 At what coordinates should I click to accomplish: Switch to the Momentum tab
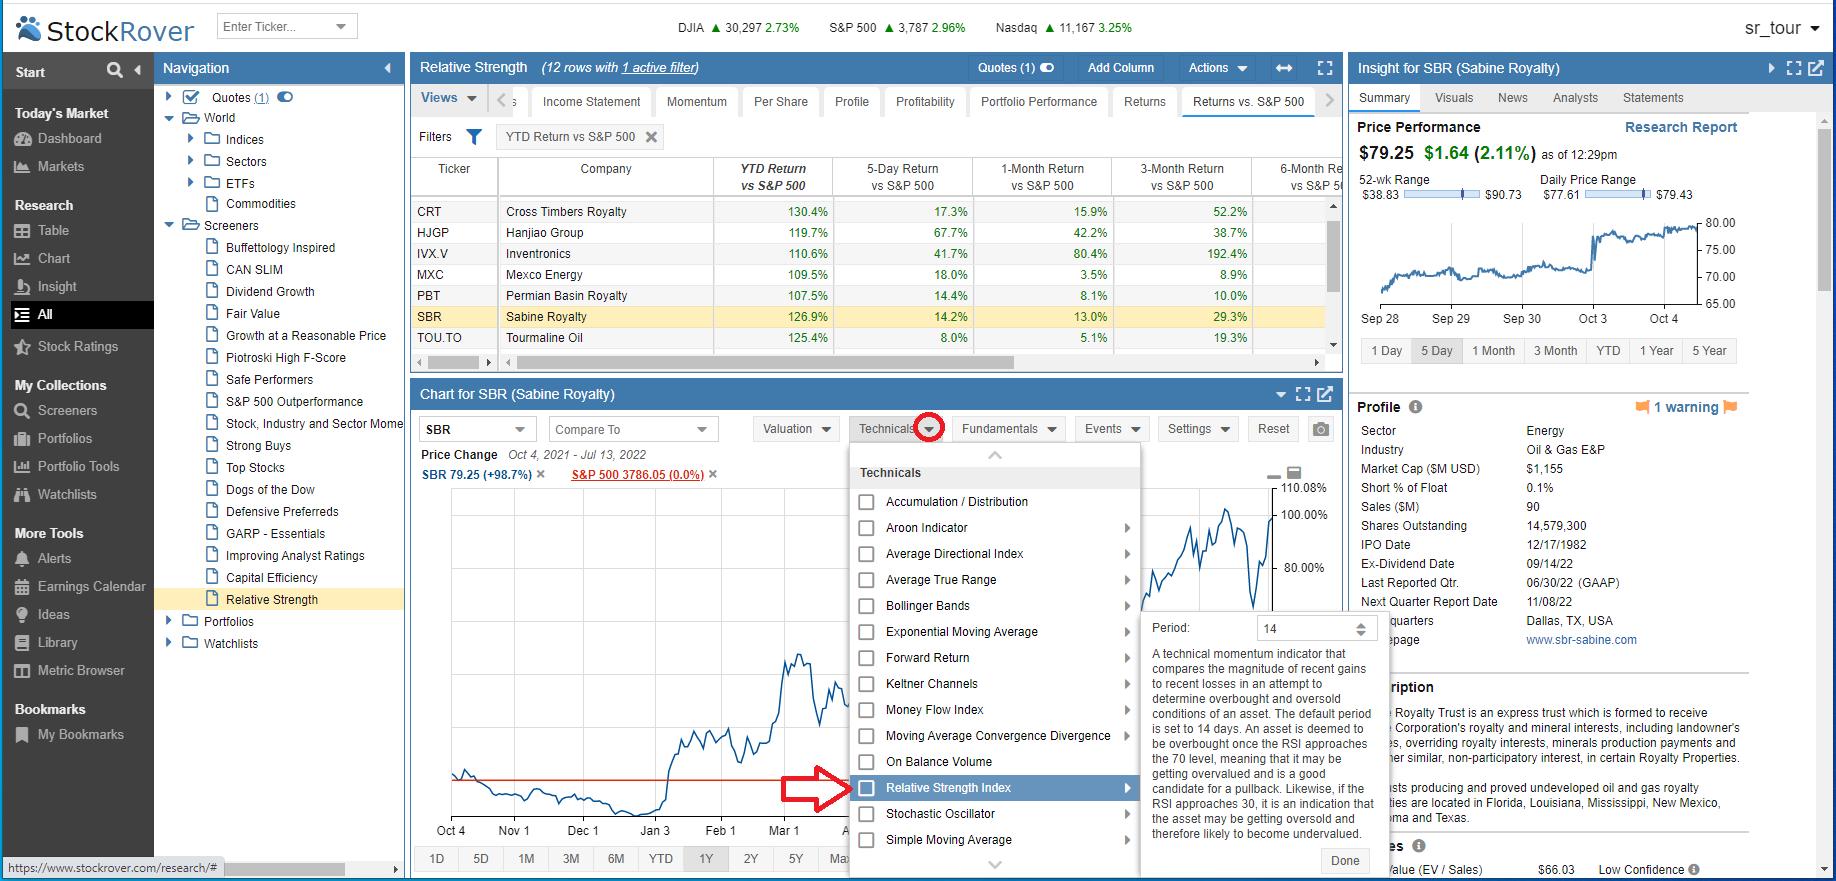(x=697, y=102)
